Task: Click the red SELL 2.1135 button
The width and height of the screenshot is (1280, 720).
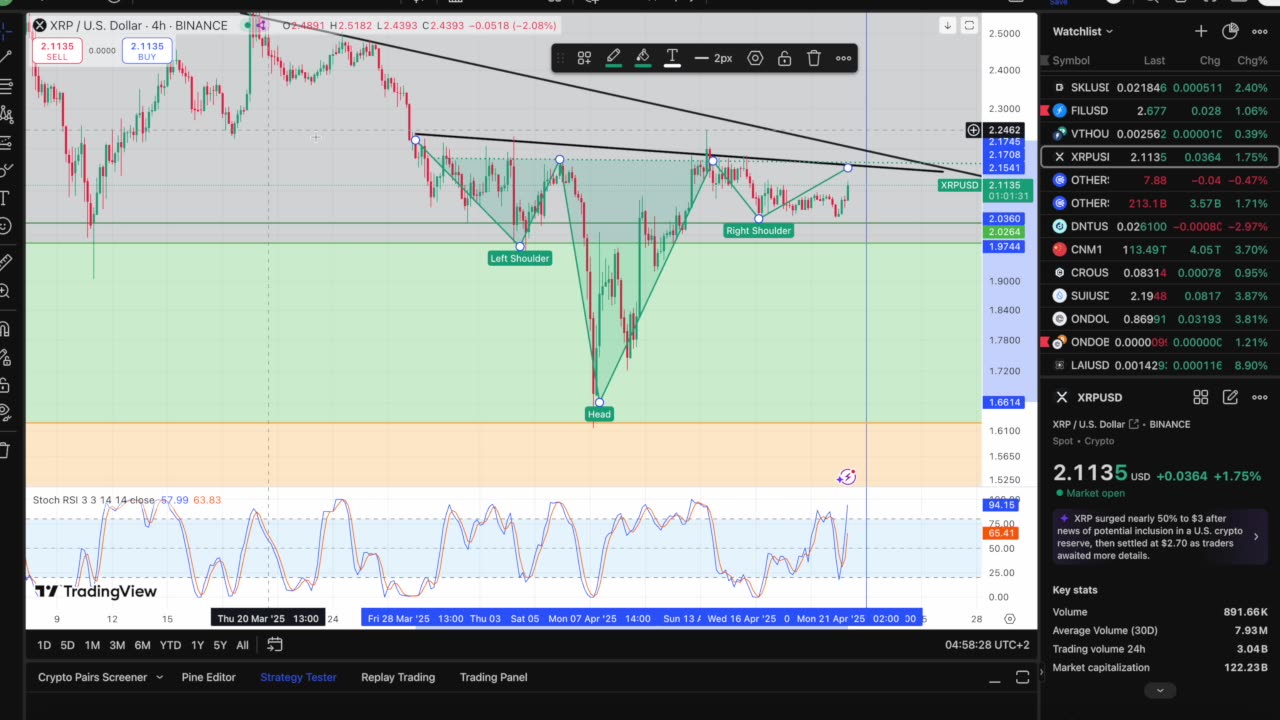Action: click(57, 51)
